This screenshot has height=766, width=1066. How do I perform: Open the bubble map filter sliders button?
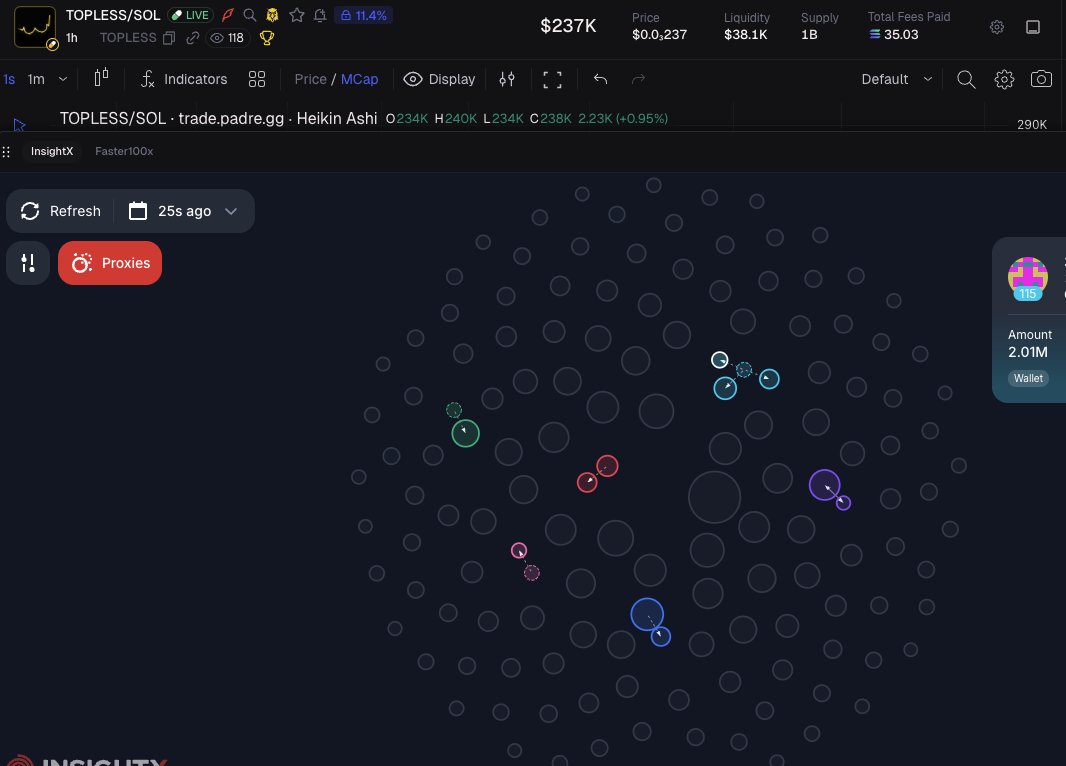pos(28,263)
